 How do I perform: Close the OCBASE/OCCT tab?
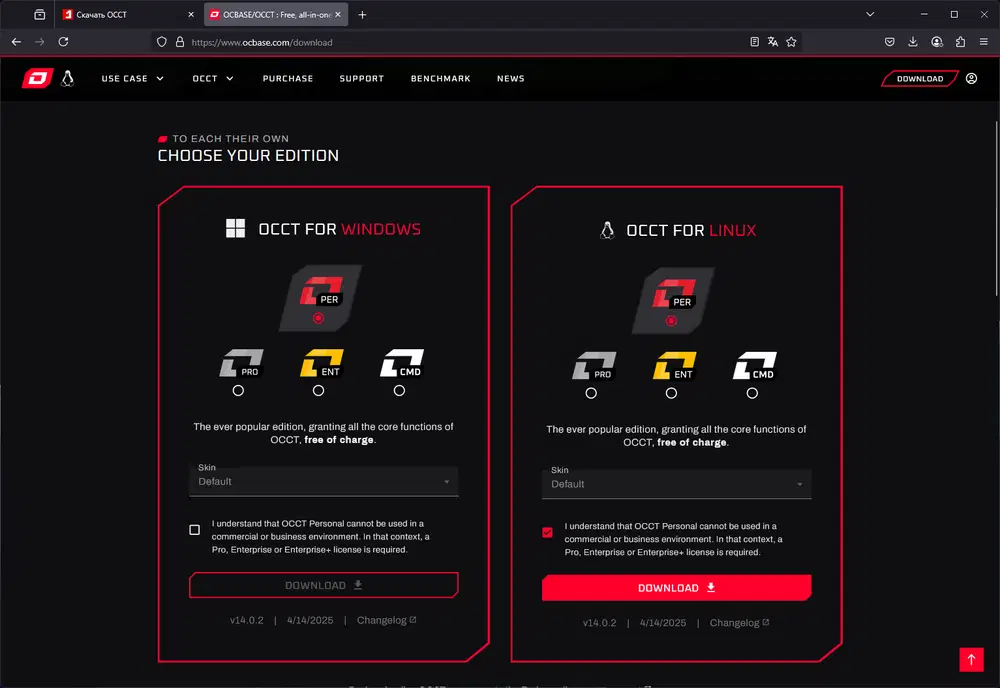[x=338, y=15]
